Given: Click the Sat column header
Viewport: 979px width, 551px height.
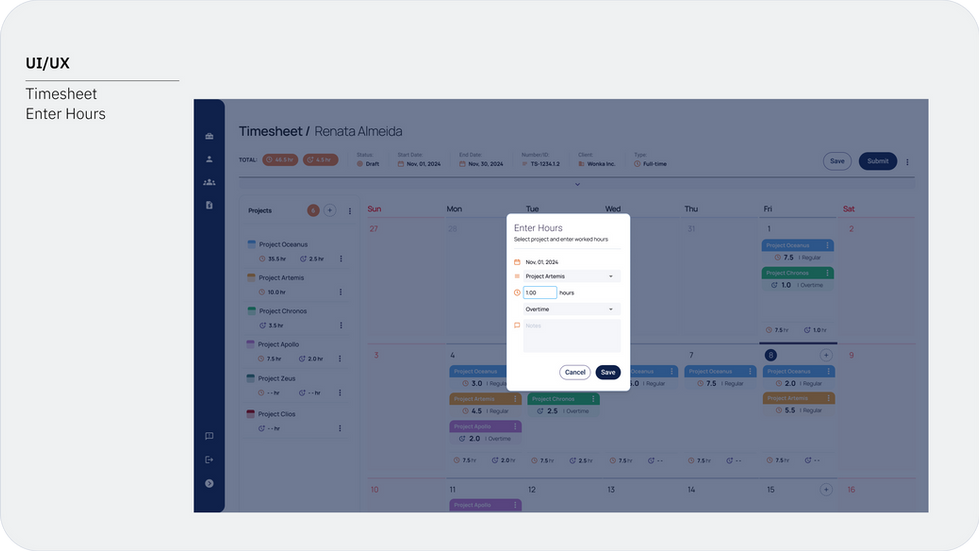Looking at the screenshot, I should (849, 209).
